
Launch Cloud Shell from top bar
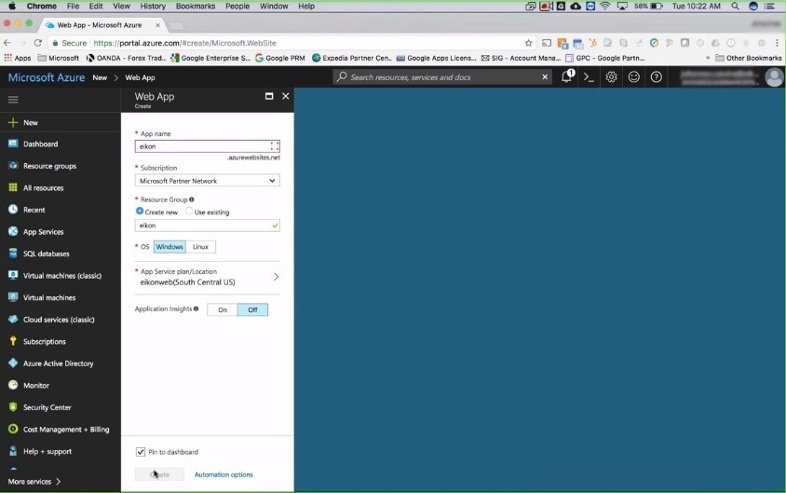[589, 77]
